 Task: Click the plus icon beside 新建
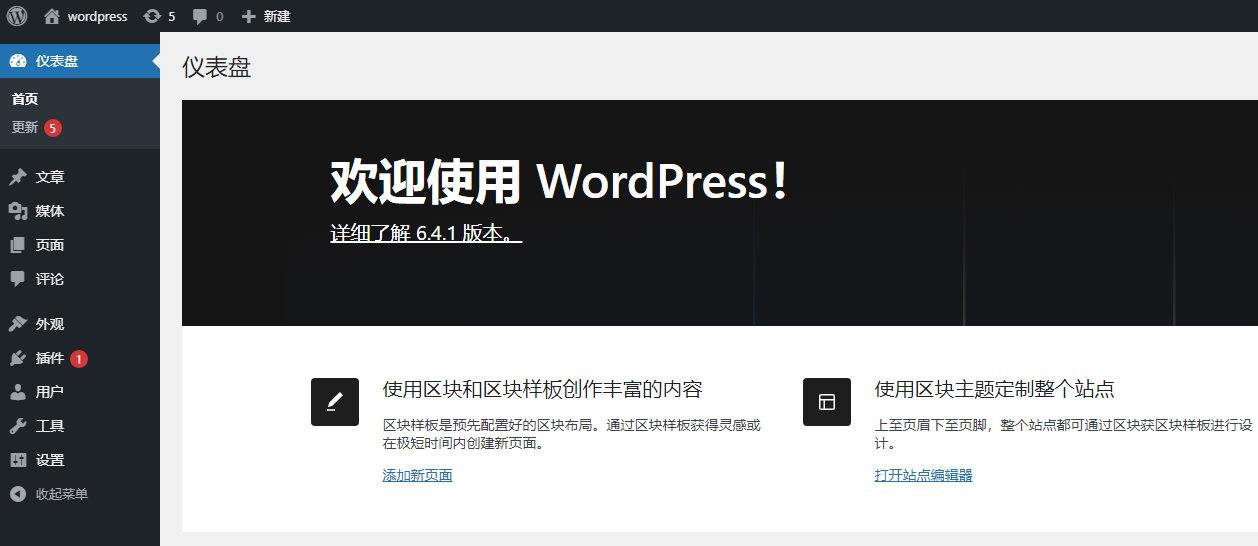click(249, 16)
